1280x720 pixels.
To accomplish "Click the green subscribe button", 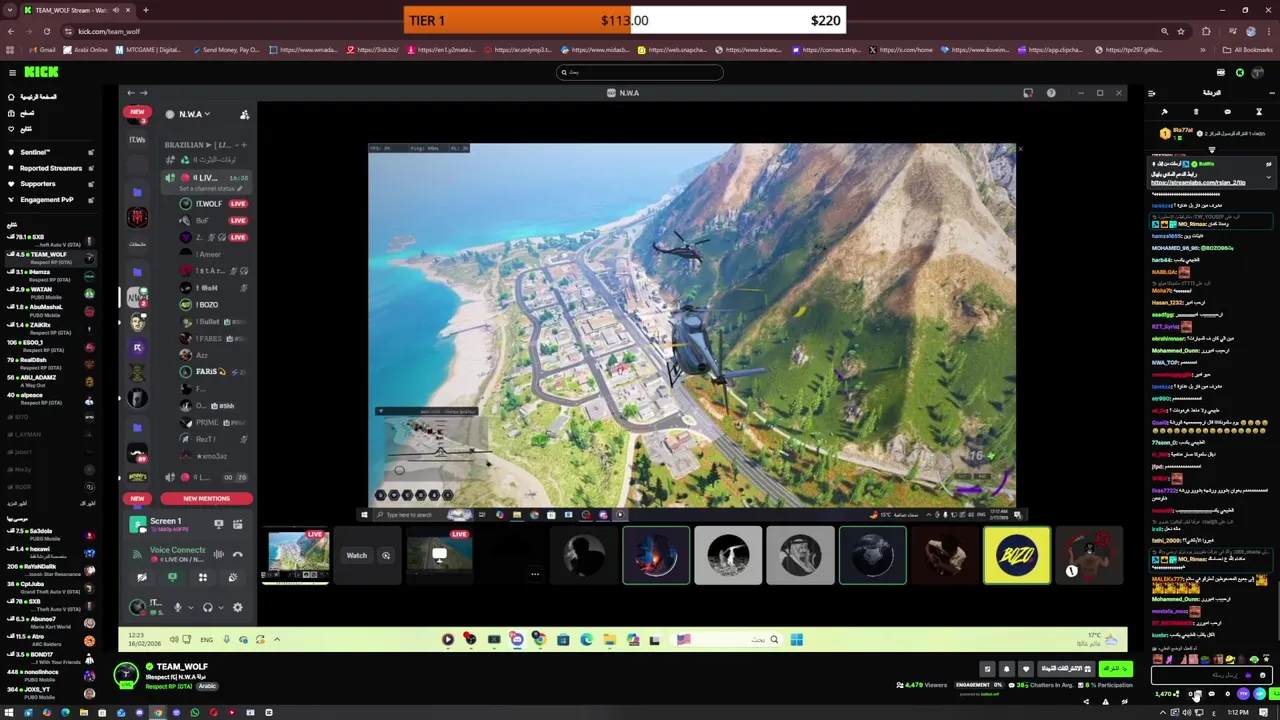I will (x=1115, y=668).
